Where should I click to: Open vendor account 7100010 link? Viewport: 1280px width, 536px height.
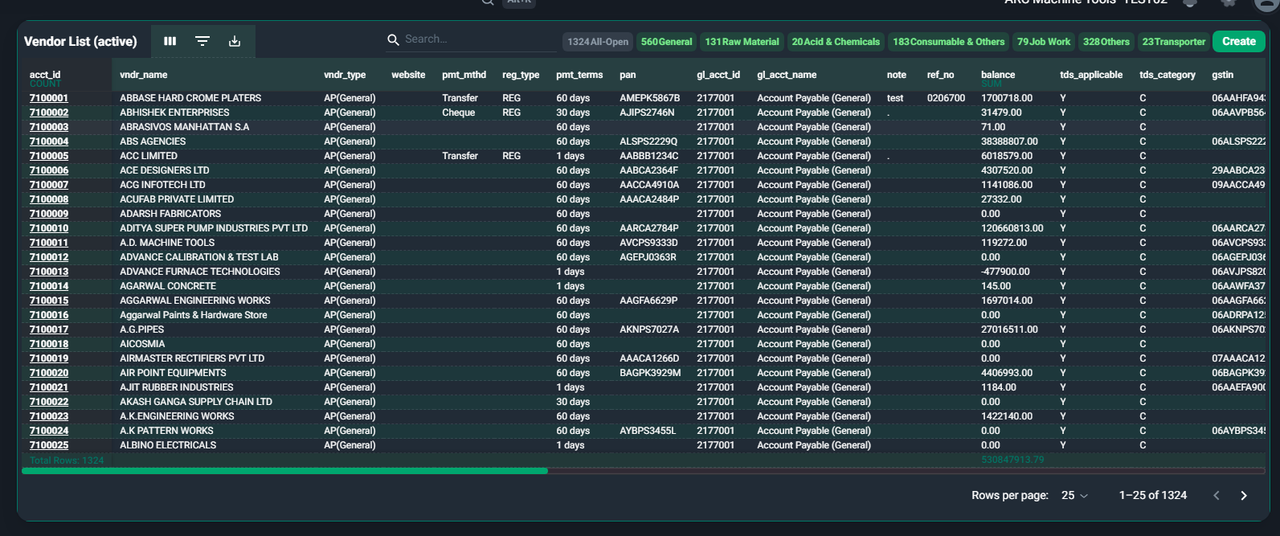pos(49,228)
